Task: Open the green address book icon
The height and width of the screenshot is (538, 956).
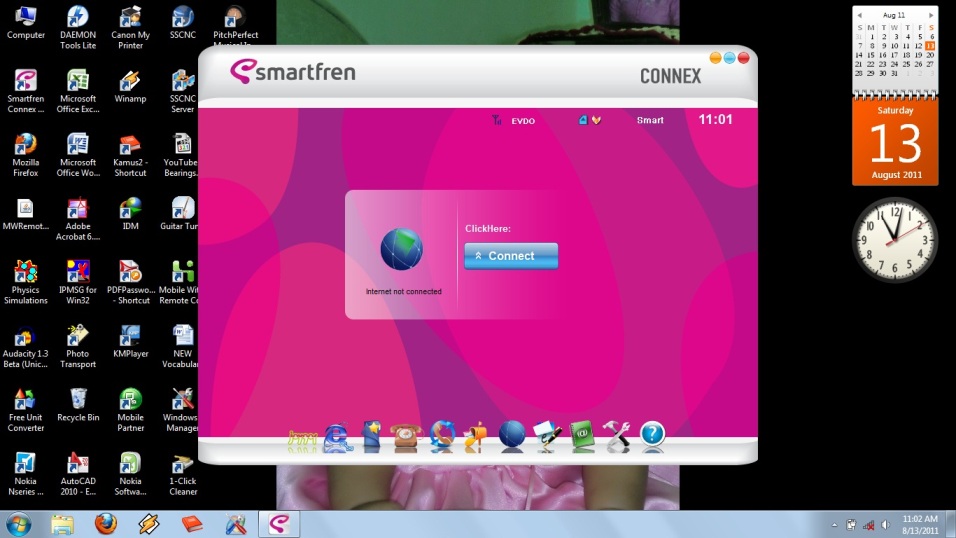Action: (x=582, y=436)
